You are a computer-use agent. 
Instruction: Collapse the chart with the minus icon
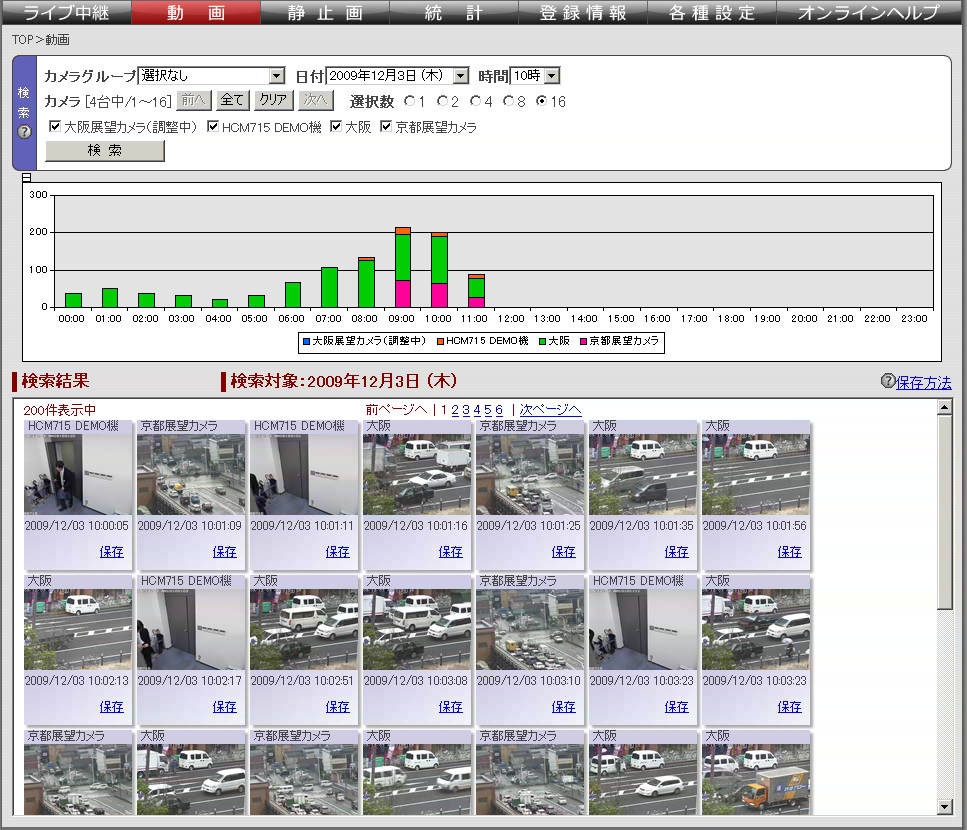tap(27, 178)
